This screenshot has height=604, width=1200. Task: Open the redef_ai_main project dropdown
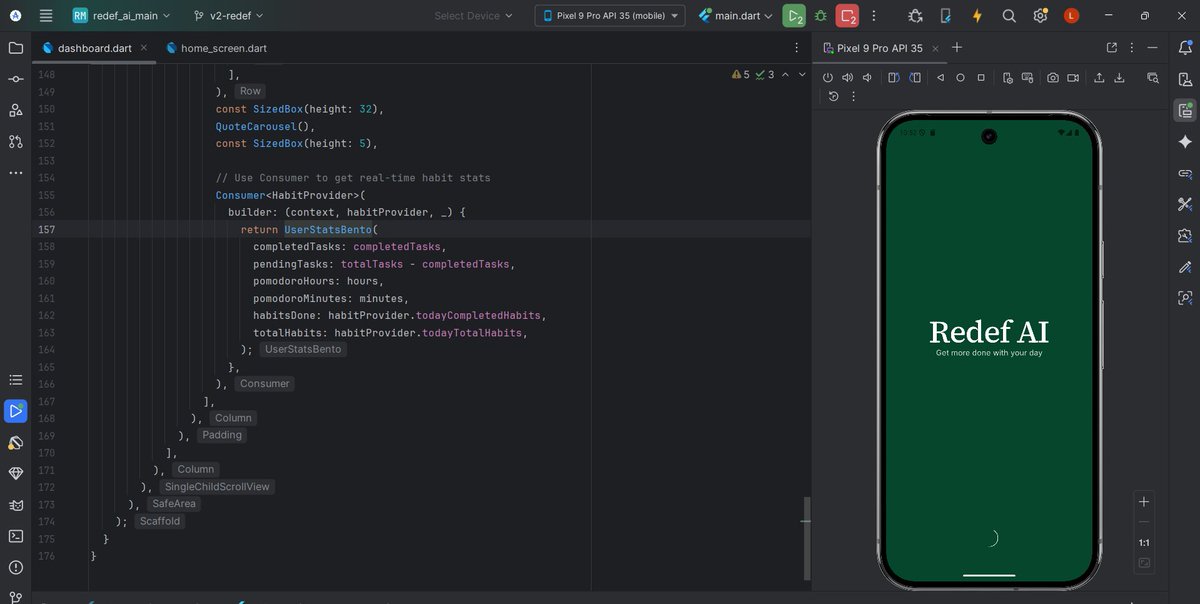[x=121, y=16]
